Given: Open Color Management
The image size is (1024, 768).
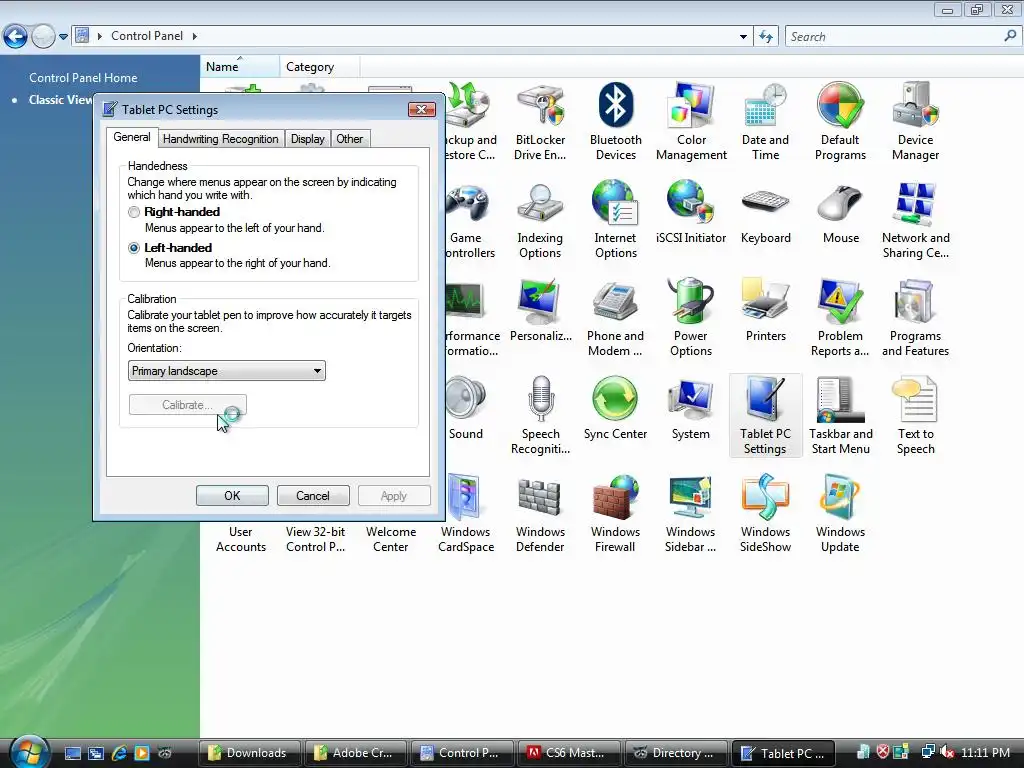Looking at the screenshot, I should click(691, 121).
